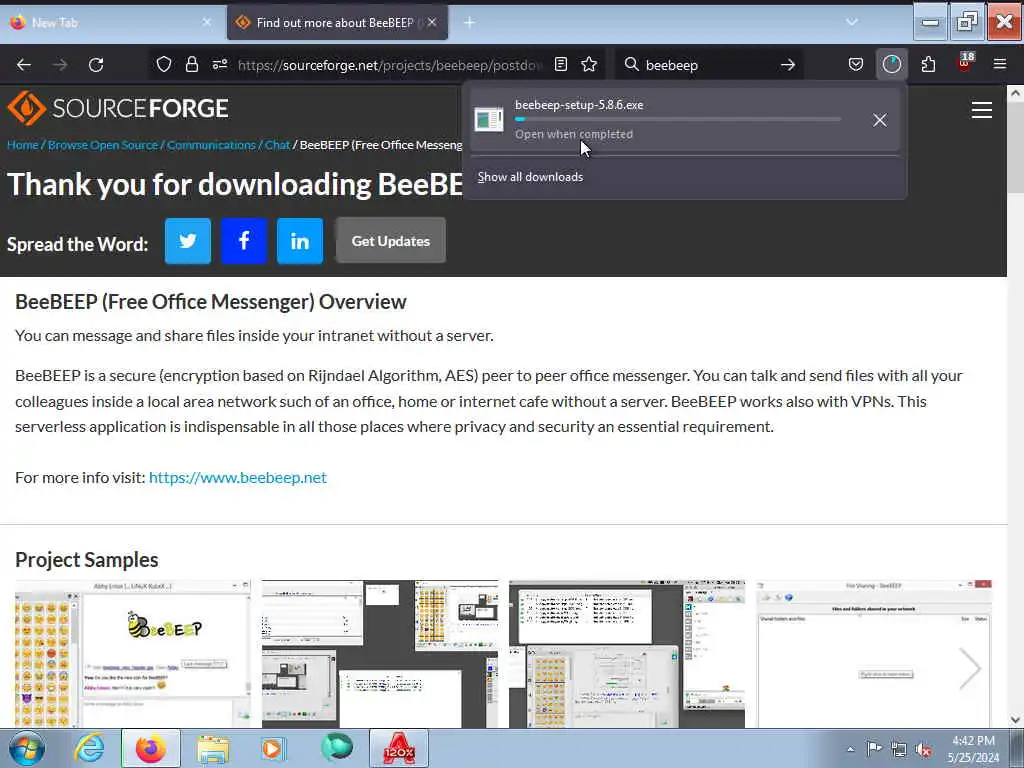
Task: Select Show all downloads
Action: (x=530, y=177)
